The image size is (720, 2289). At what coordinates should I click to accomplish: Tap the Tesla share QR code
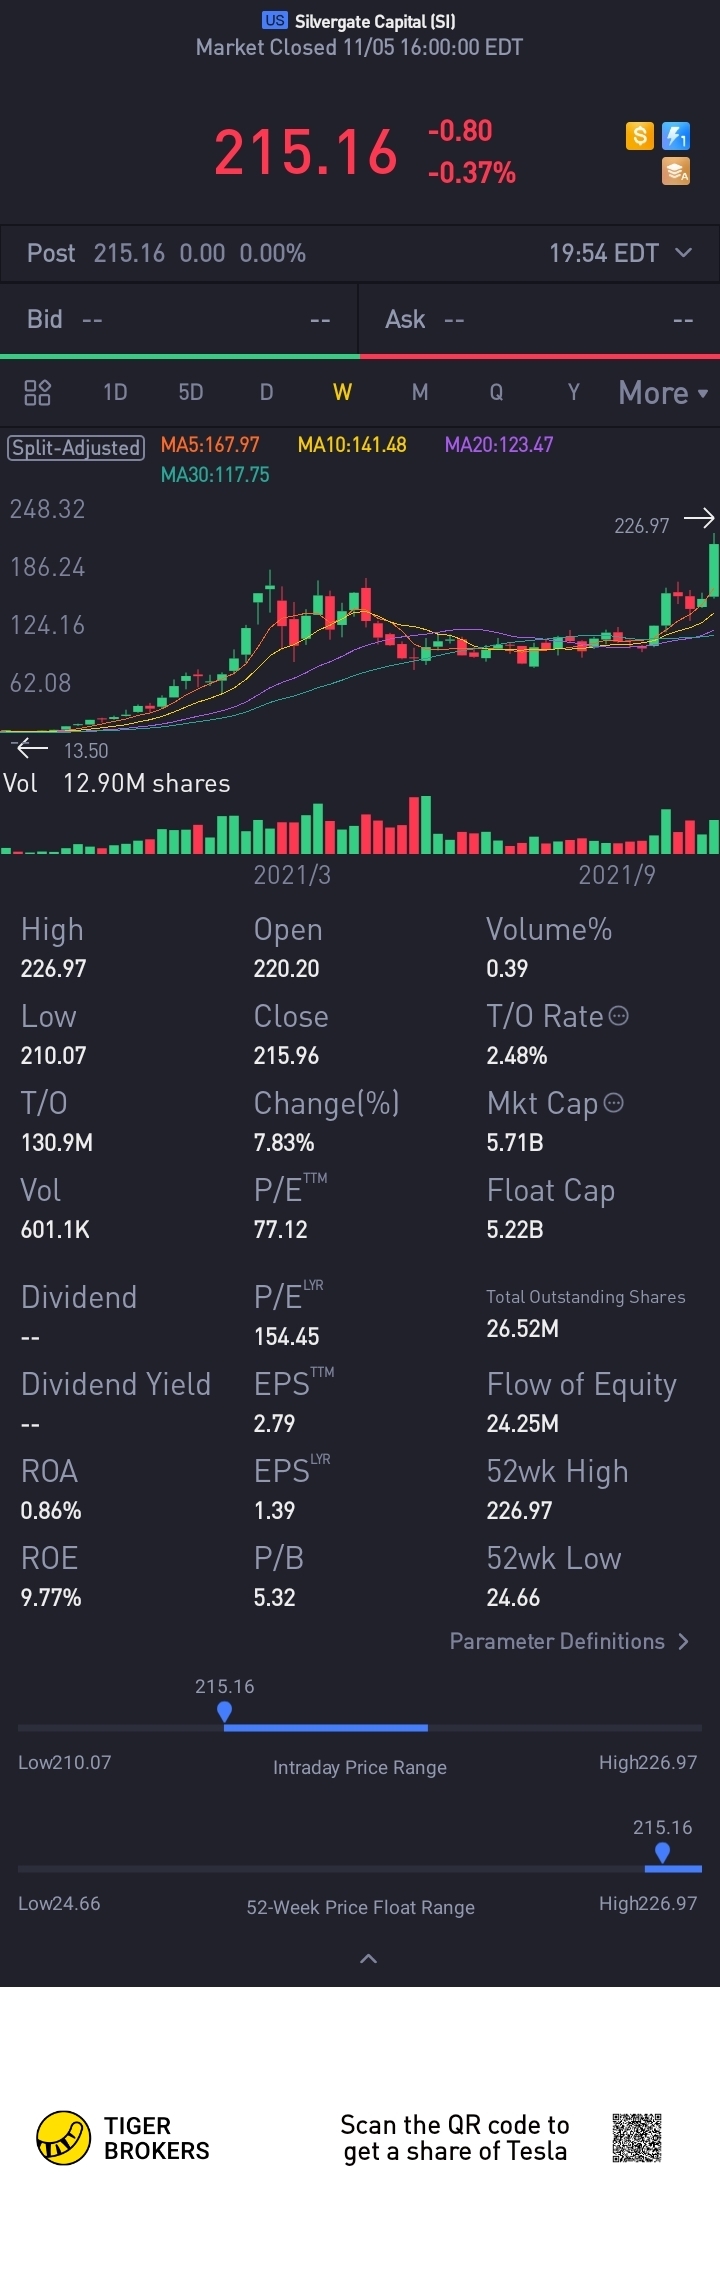coord(637,2138)
